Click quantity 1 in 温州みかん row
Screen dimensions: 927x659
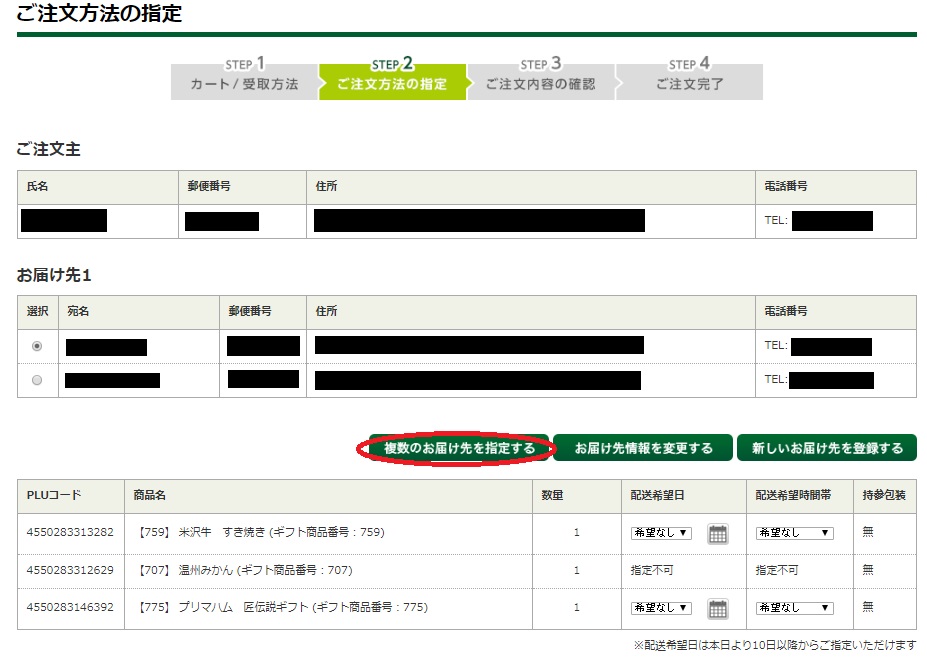[576, 570]
